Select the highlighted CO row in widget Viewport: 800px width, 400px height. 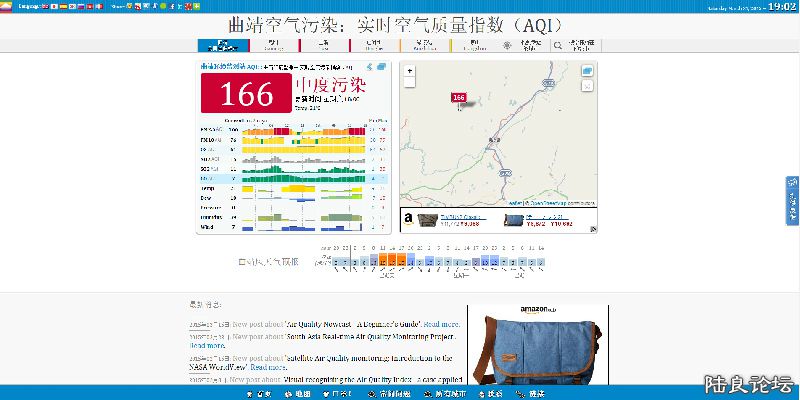coord(294,179)
